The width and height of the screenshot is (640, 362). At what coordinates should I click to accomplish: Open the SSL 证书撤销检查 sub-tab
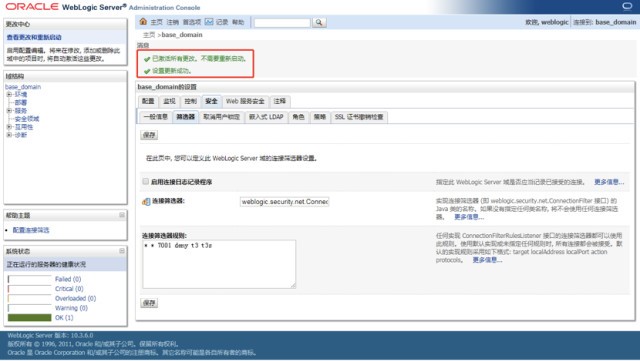coord(359,117)
